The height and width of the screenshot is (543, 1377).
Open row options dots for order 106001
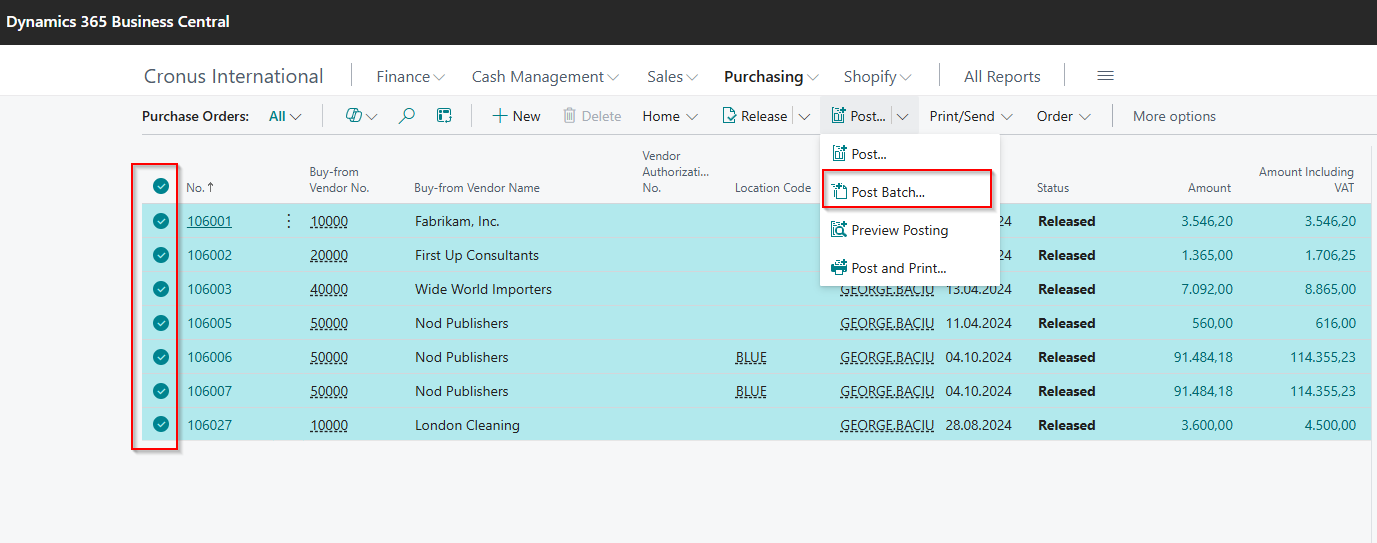point(289,221)
